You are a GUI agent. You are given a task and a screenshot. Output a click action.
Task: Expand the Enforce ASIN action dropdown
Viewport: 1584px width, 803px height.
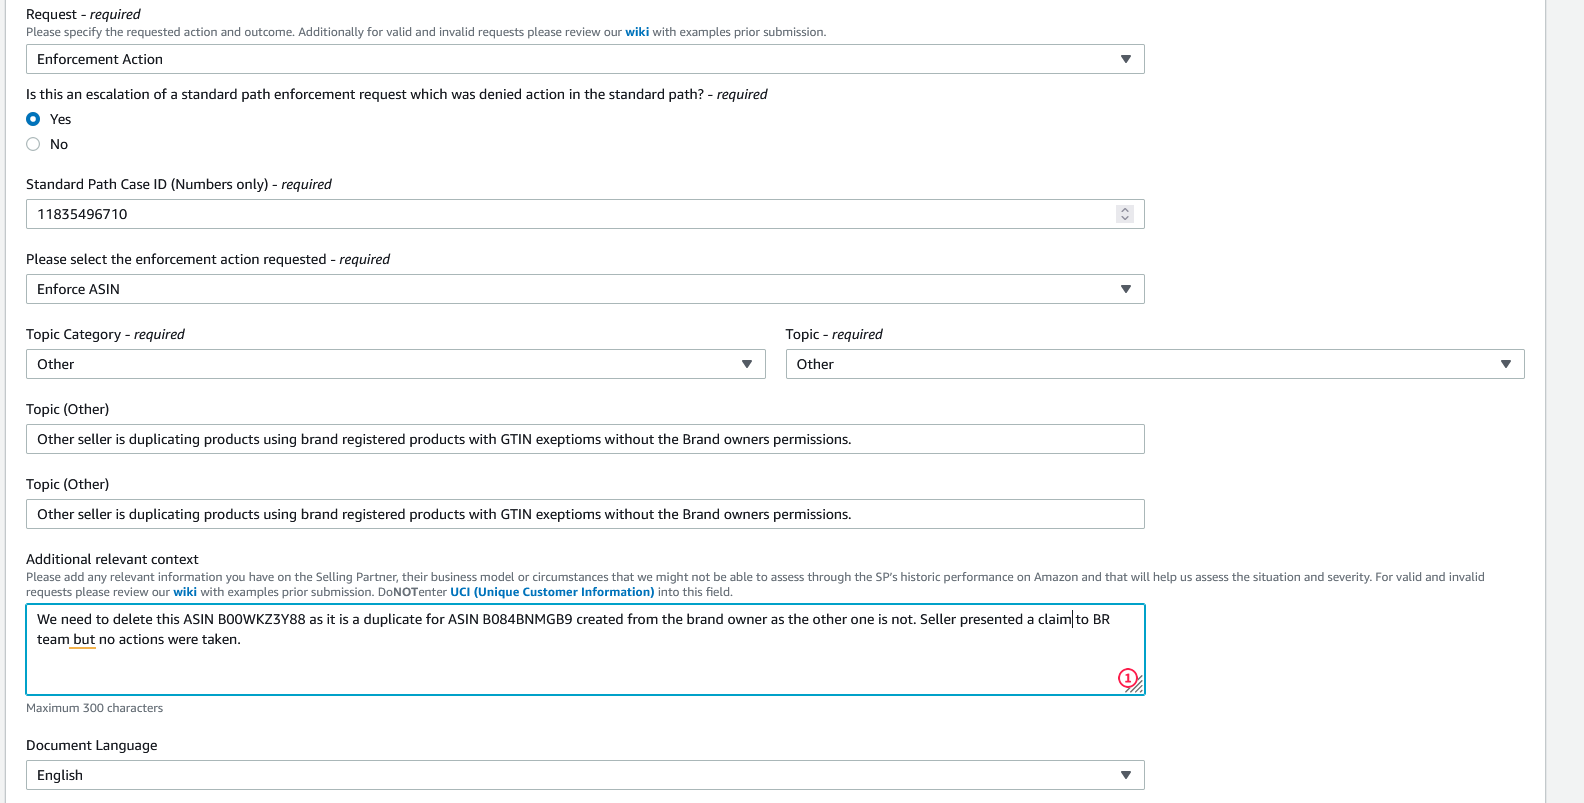[x=585, y=289]
